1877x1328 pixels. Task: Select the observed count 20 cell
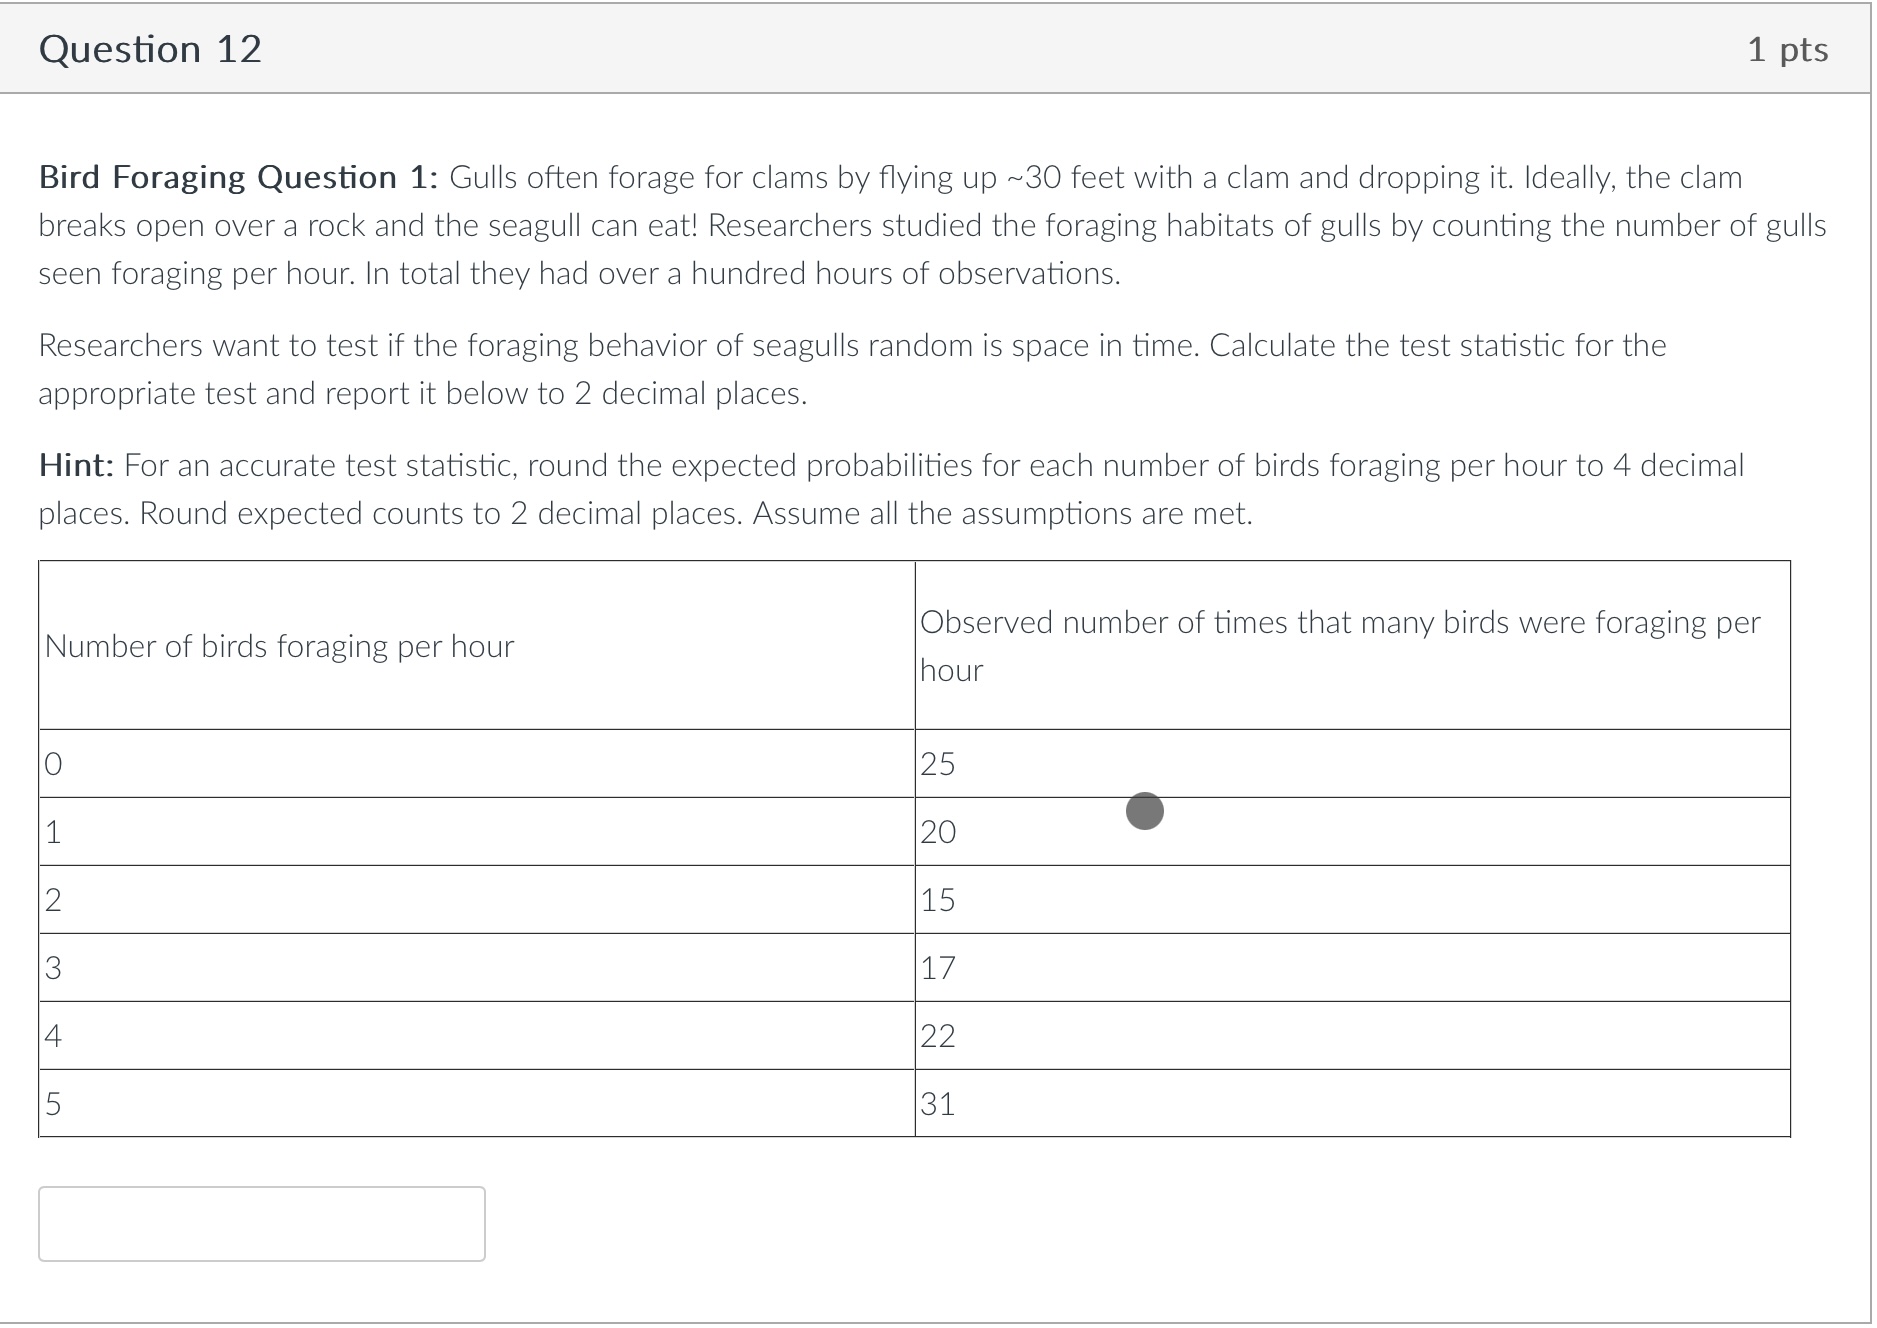coord(938,831)
